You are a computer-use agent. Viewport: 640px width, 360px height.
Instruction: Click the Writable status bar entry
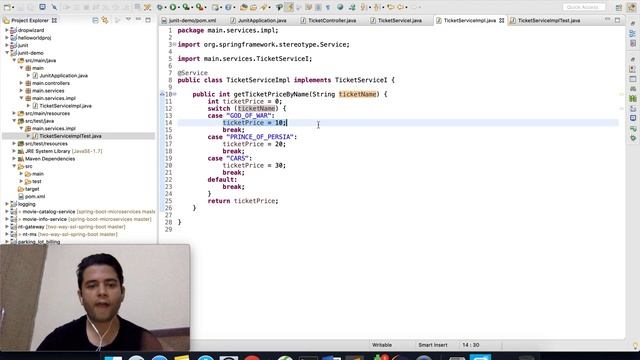[382, 345]
